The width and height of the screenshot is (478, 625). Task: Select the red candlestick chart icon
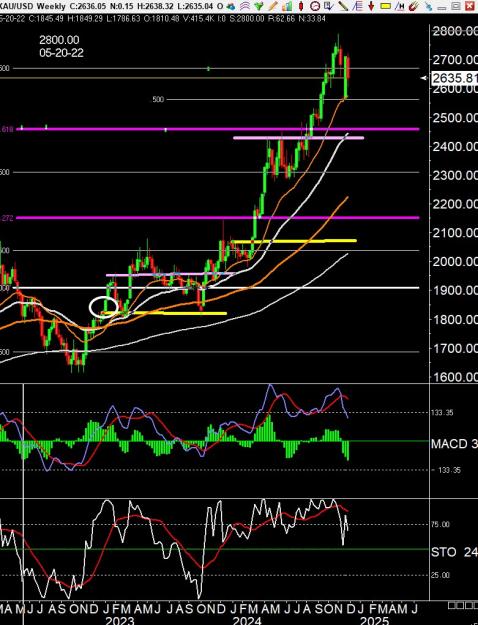point(301,6)
